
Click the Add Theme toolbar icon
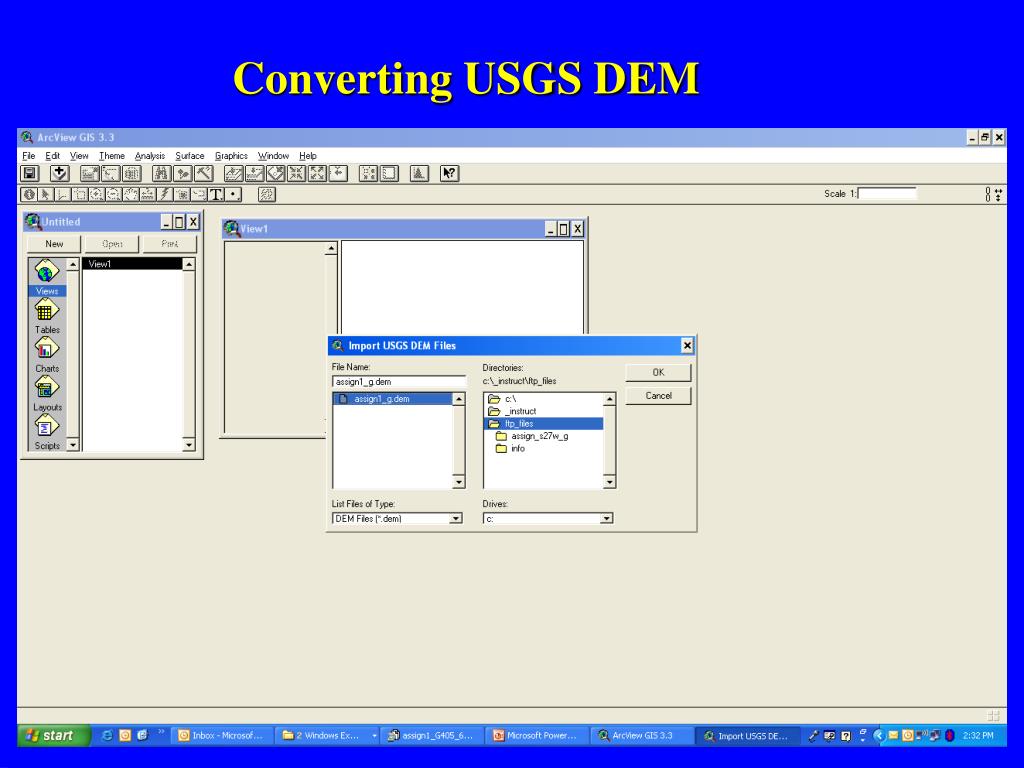click(59, 174)
